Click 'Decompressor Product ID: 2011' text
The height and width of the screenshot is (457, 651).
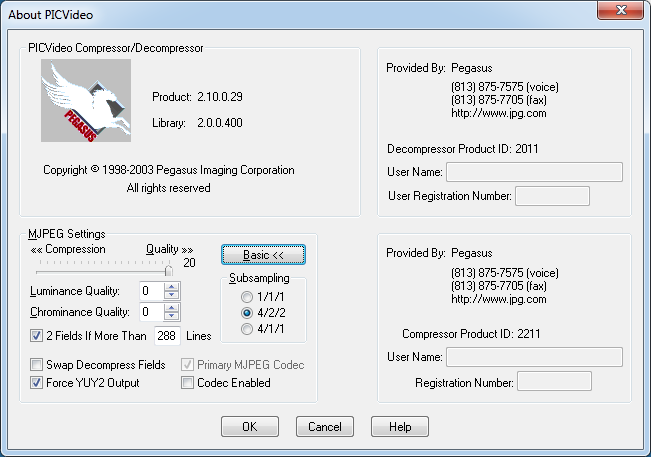tap(463, 149)
